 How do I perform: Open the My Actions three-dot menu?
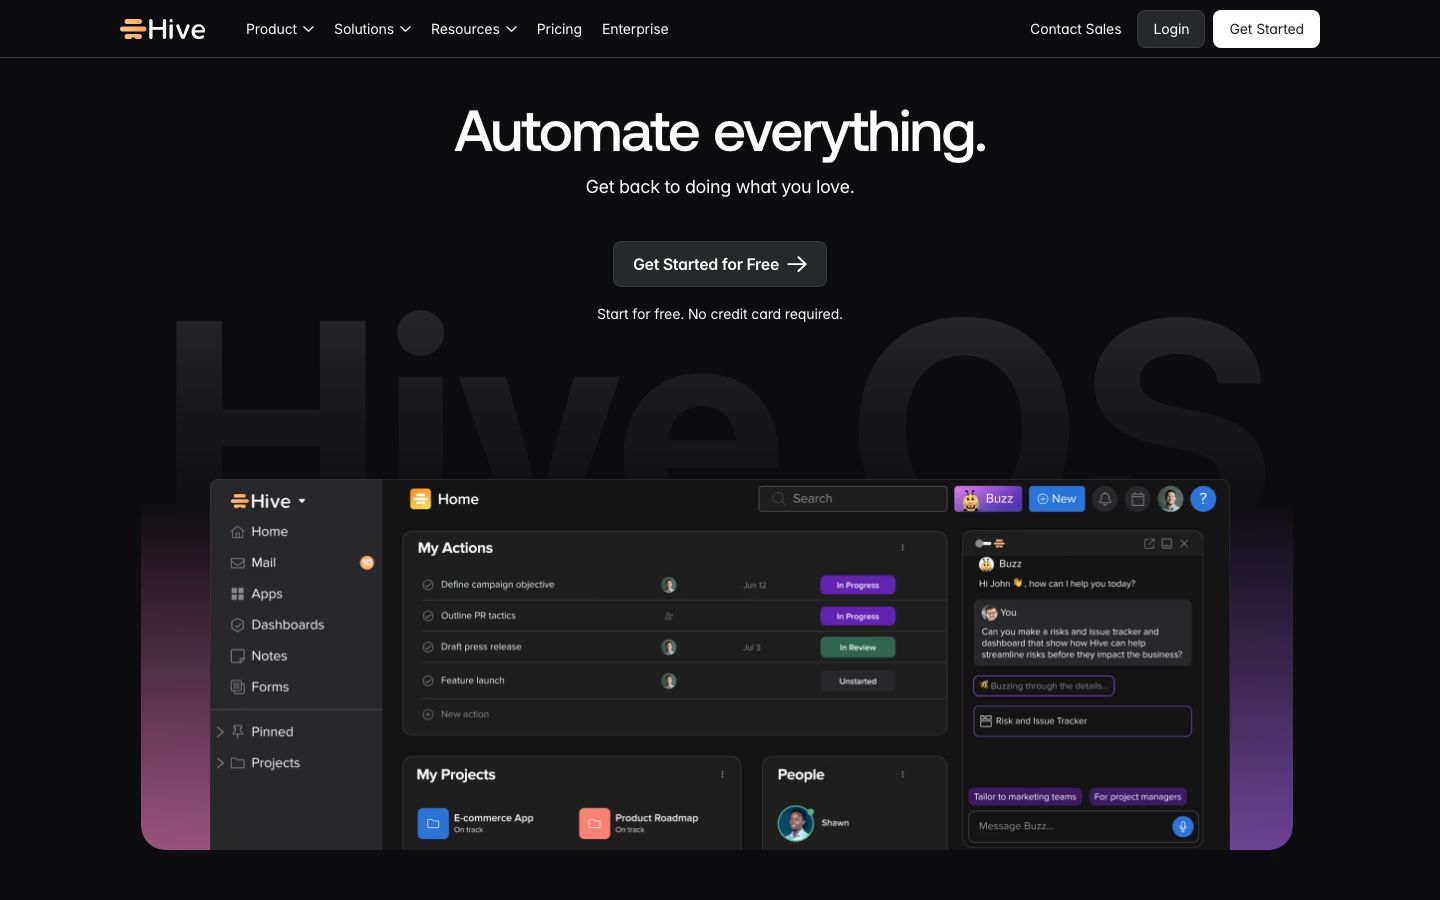point(902,548)
